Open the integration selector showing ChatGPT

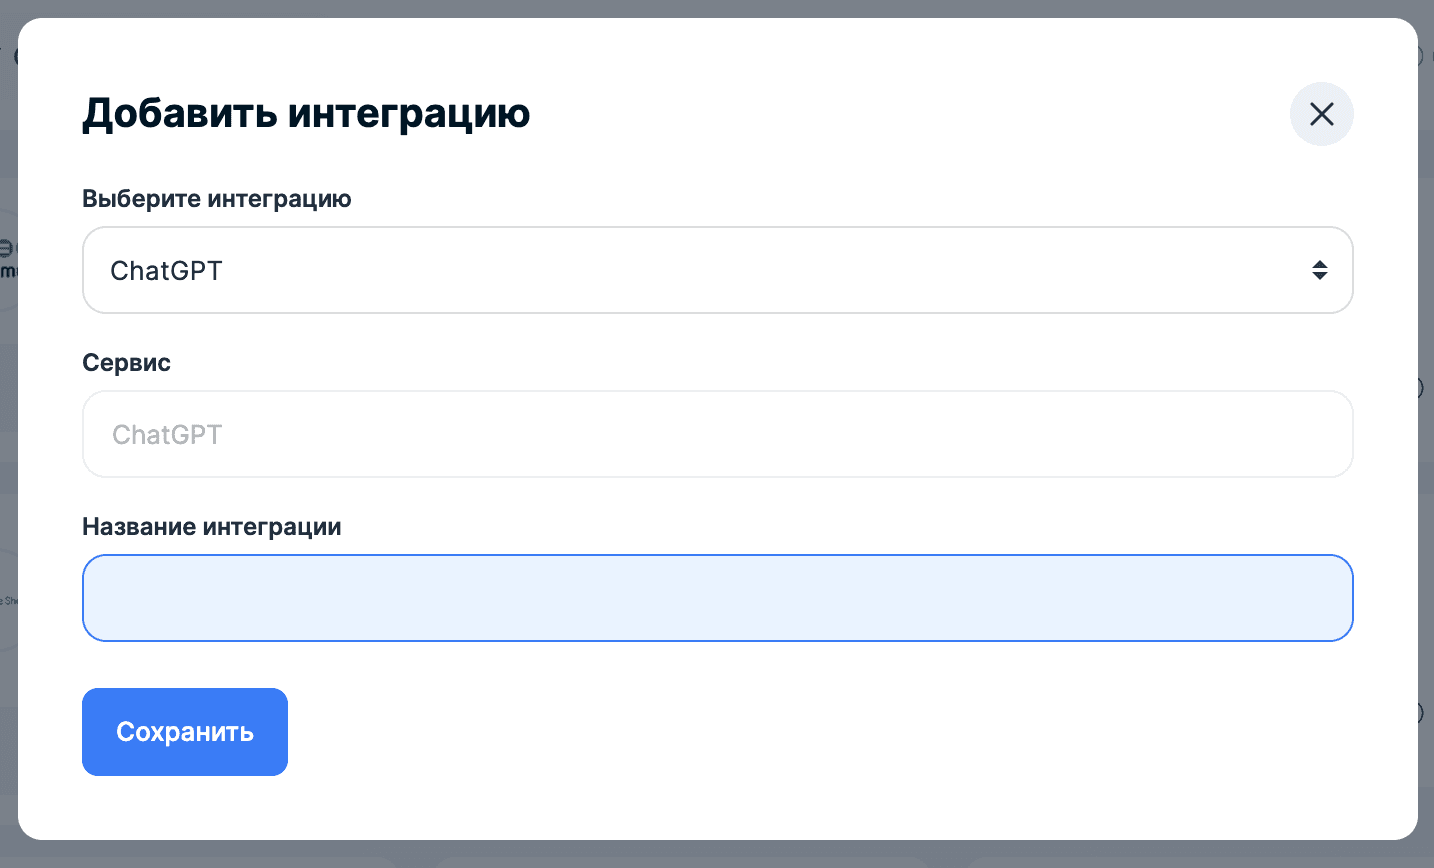(717, 270)
